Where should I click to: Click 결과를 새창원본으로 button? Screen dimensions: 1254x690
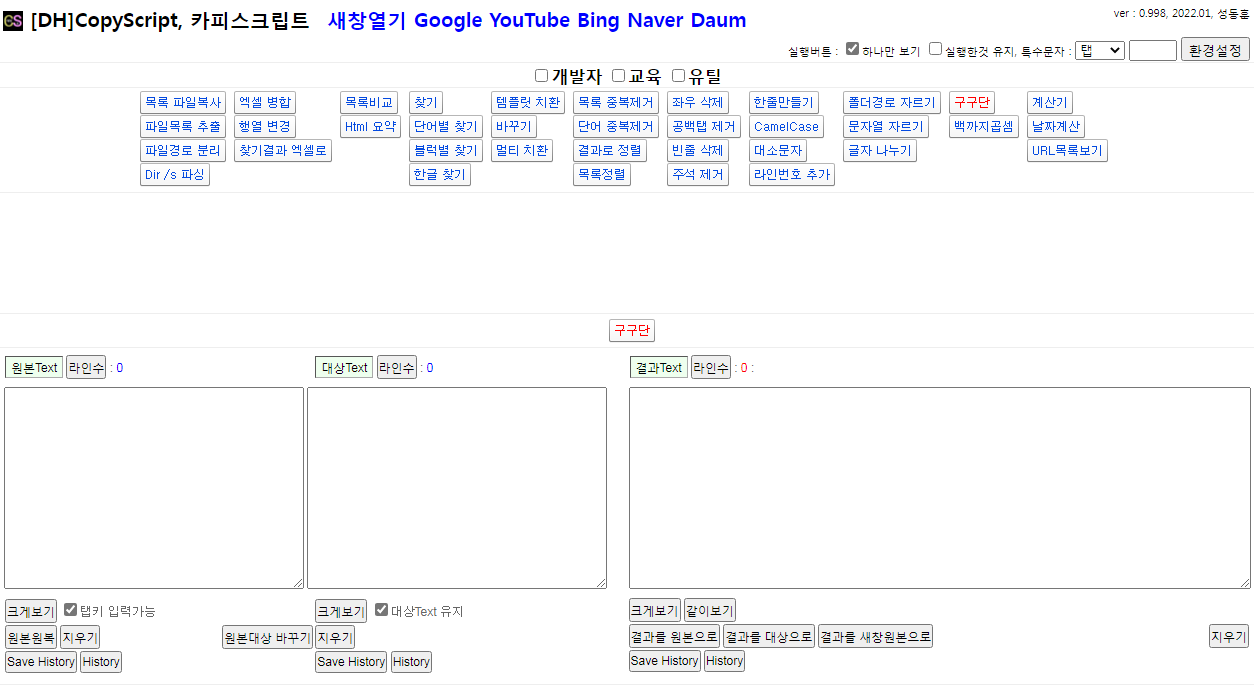pos(875,637)
